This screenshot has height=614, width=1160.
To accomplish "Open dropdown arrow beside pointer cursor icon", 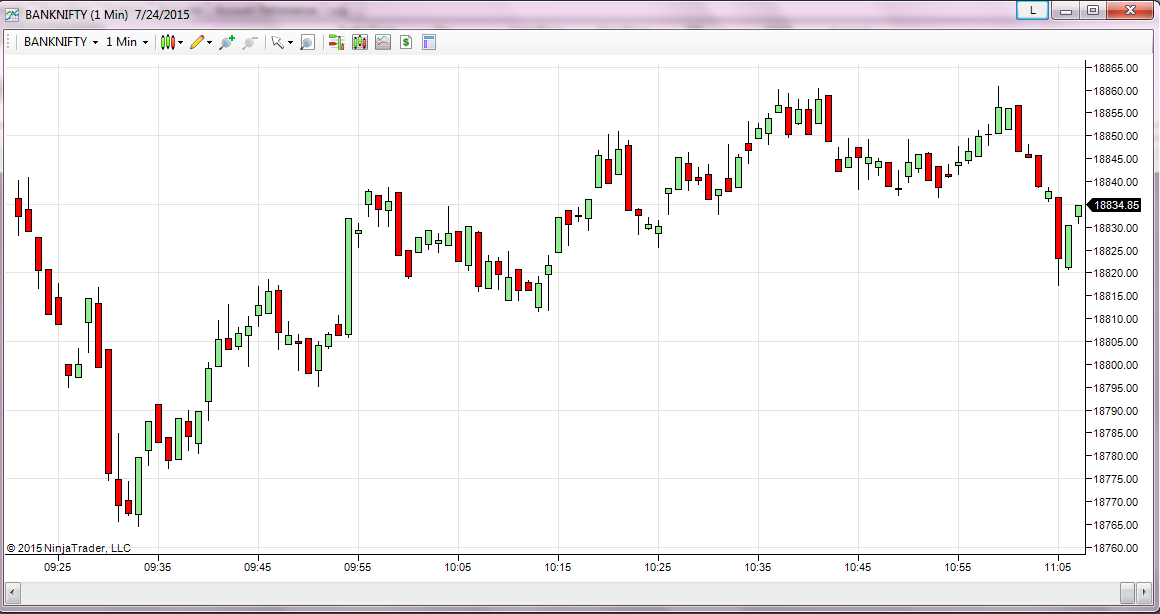I will pyautogui.click(x=290, y=43).
